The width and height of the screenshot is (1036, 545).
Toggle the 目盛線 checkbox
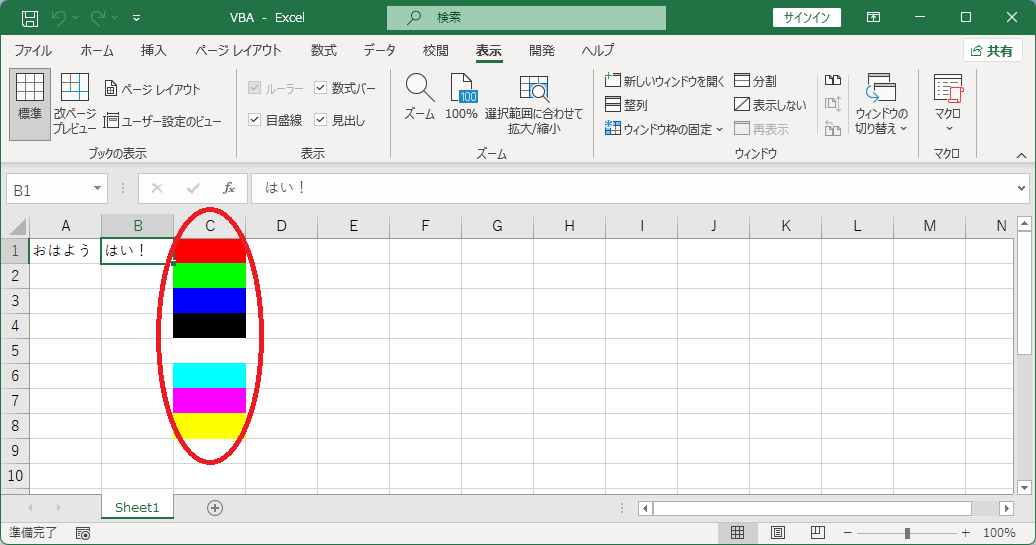(254, 120)
